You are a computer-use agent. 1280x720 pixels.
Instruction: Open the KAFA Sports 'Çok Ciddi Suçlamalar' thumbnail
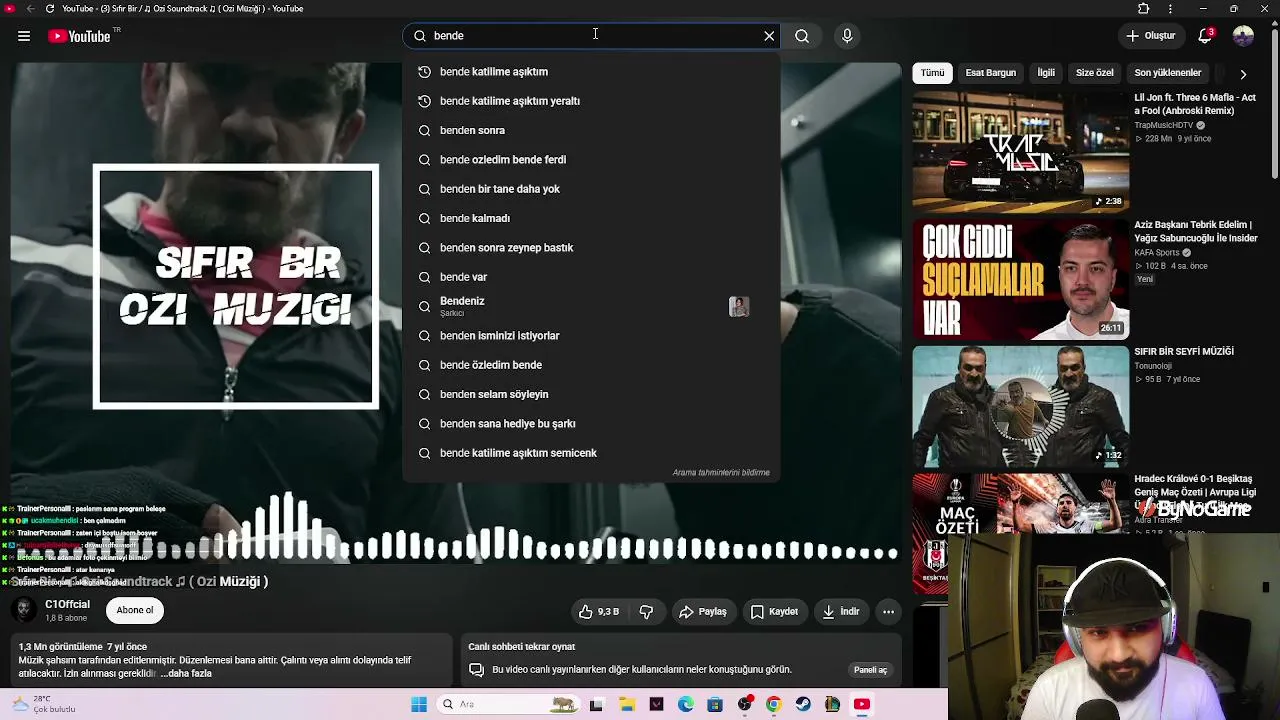(1020, 279)
